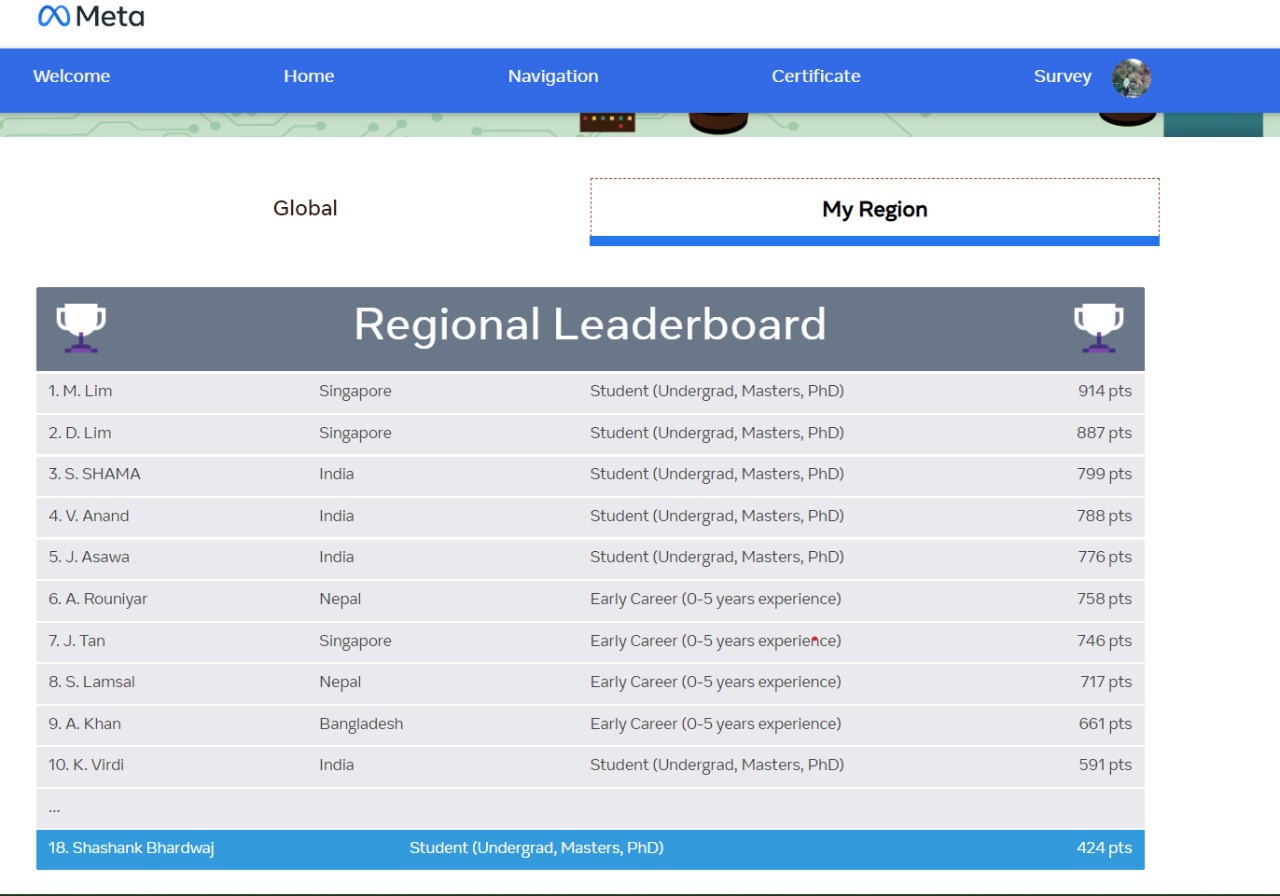
Task: Click J. Tan's 746 pts score
Action: (x=1104, y=642)
